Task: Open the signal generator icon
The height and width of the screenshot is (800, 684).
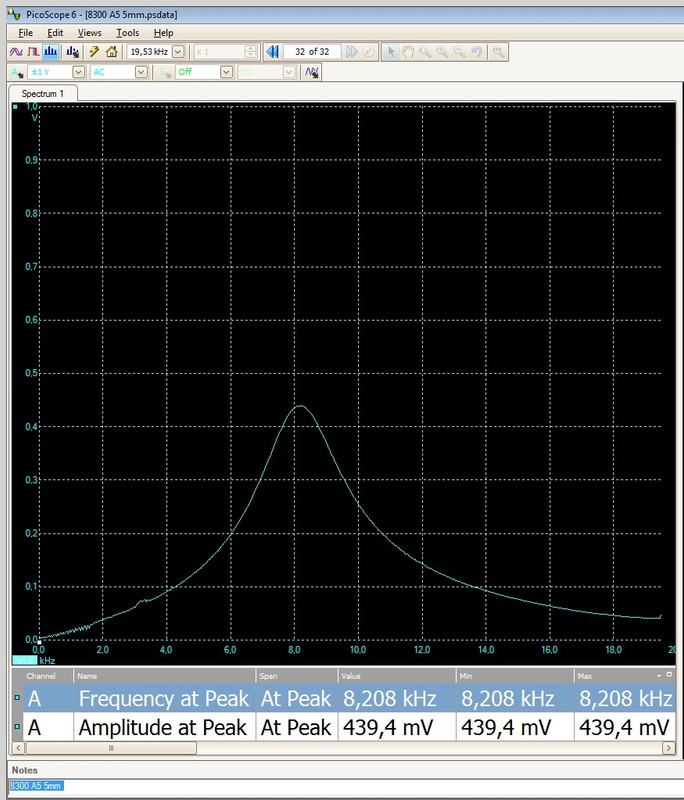Action: coord(312,72)
